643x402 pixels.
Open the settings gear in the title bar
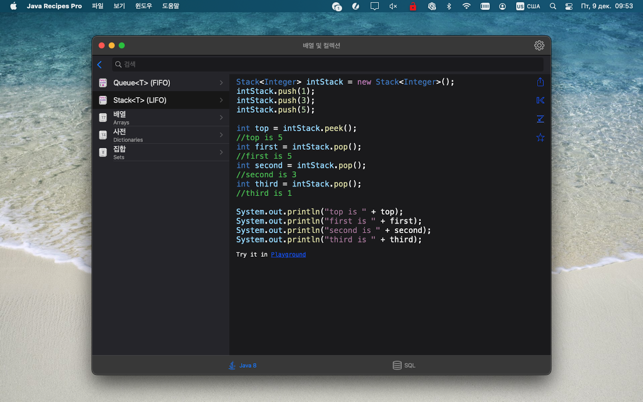pyautogui.click(x=539, y=46)
